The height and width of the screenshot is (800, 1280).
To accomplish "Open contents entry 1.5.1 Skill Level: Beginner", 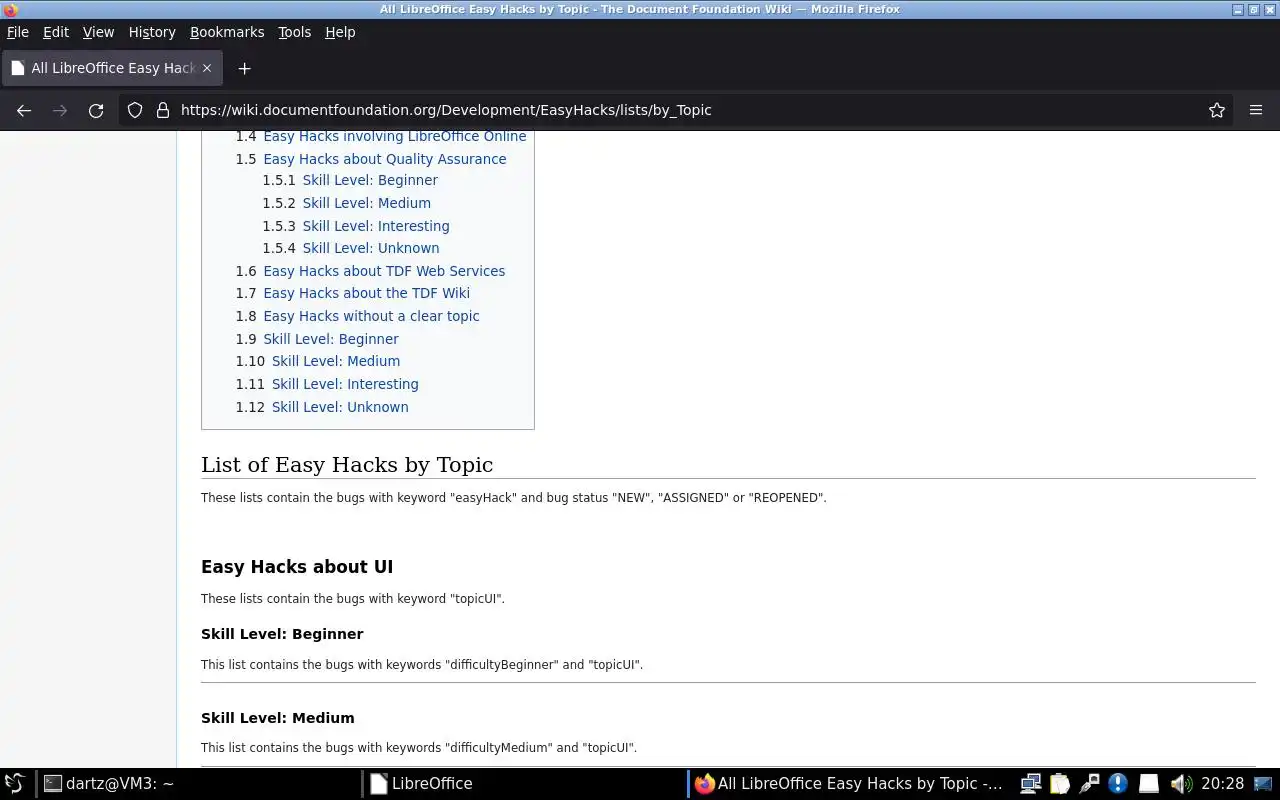I will (x=370, y=180).
